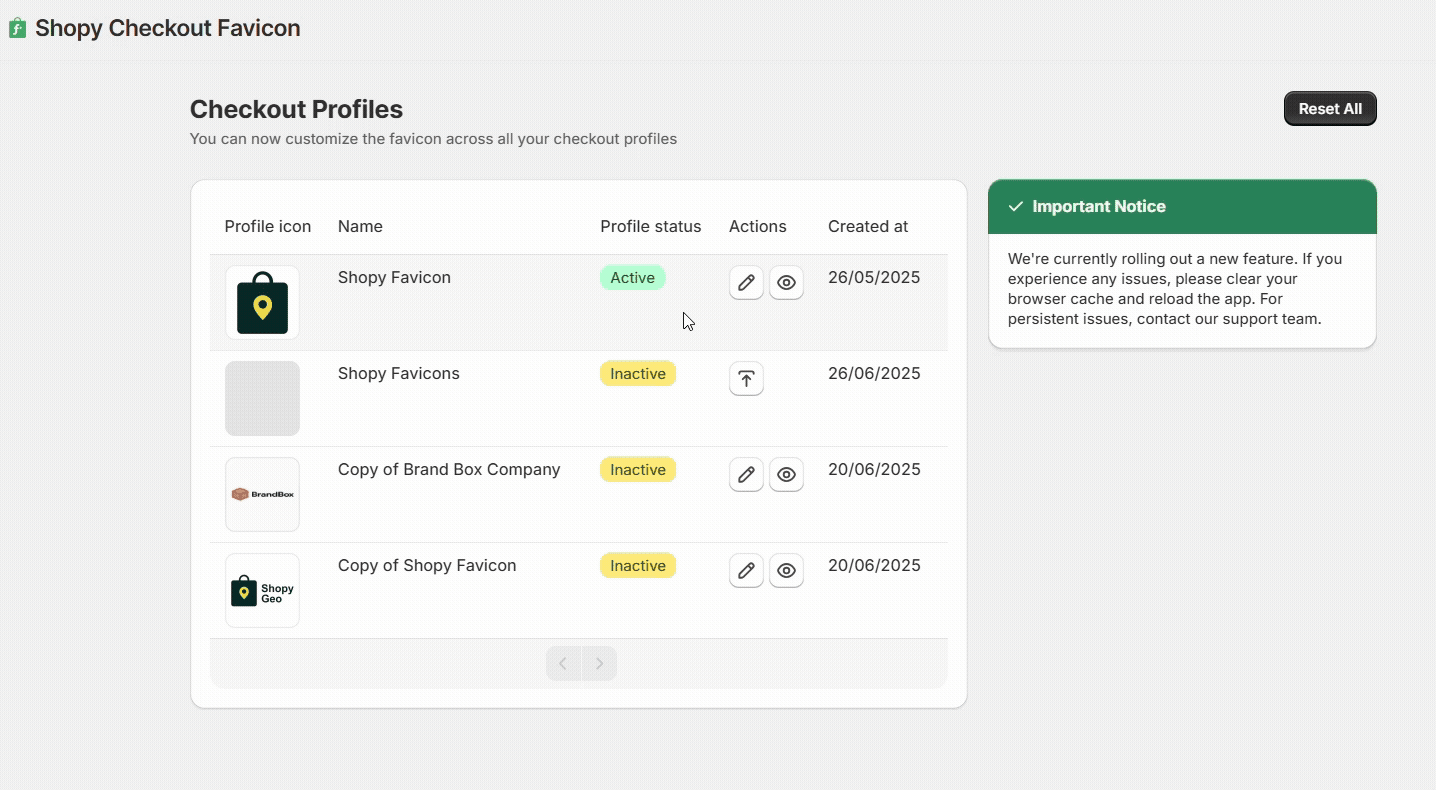Click the Created at column header
Viewport: 1436px width, 790px height.
868,226
